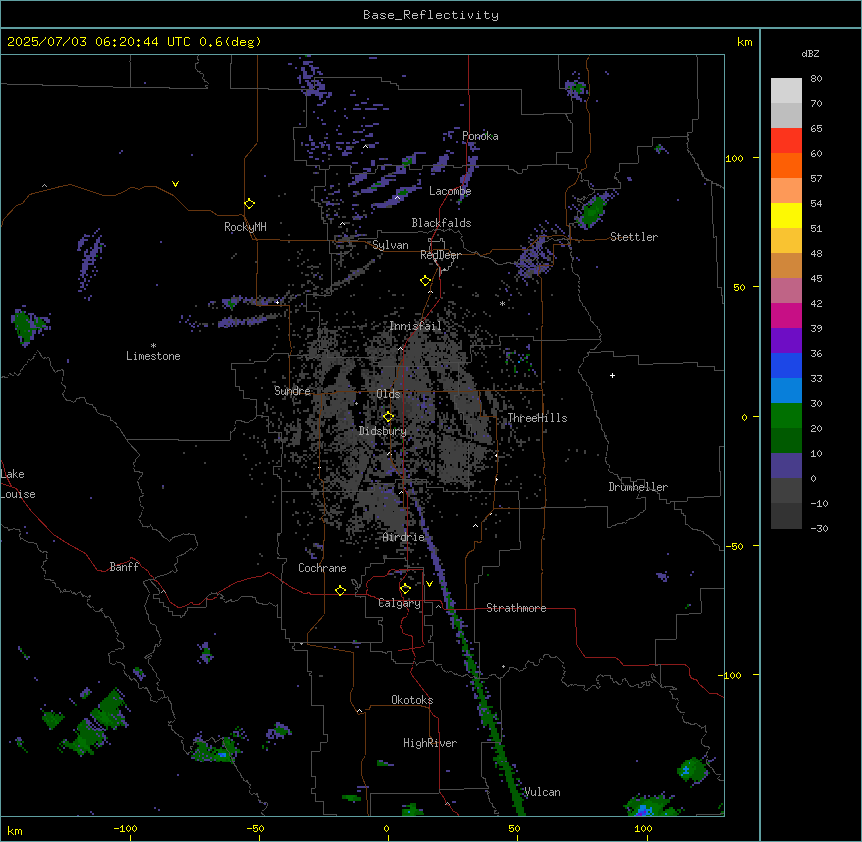Click the yellow V marker east of Calgary
Screen dimensions: 862x842
tap(429, 584)
